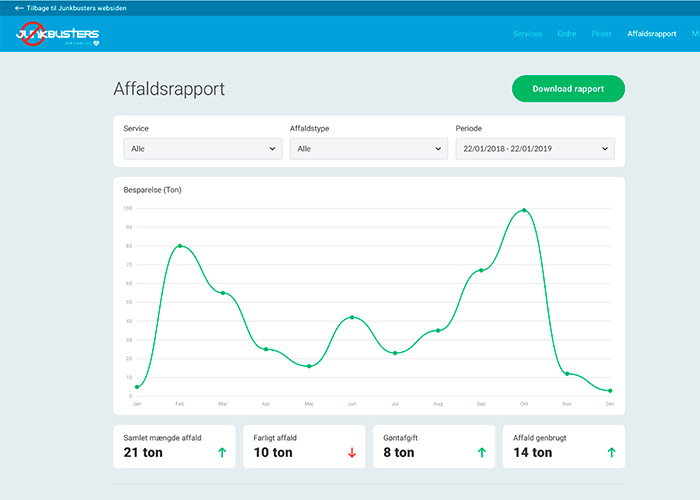Open the Service dropdown
Screen dimensions: 700x500
click(x=201, y=148)
